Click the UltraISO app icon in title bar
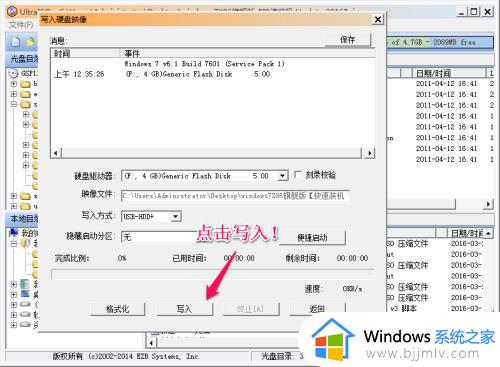The height and width of the screenshot is (367, 500). coord(12,12)
